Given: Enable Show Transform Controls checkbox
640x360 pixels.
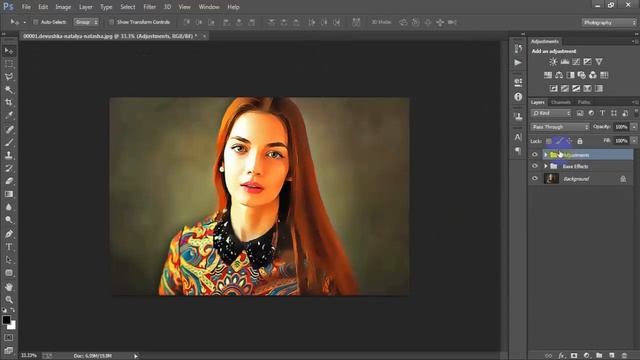Looking at the screenshot, I should tap(111, 22).
